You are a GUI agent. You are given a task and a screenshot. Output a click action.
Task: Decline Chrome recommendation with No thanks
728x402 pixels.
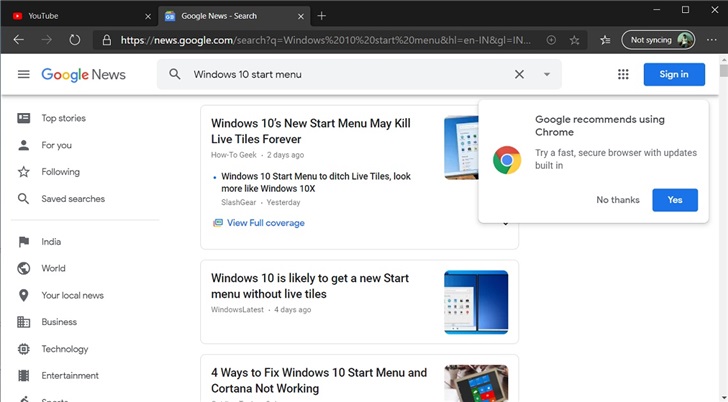[617, 200]
